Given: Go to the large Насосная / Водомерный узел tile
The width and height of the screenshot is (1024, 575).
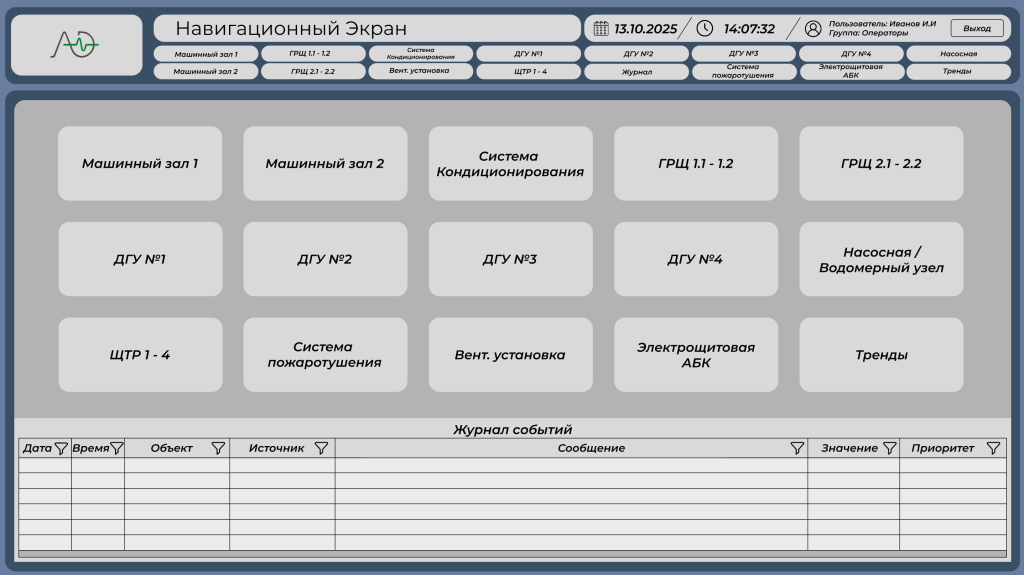Looking at the screenshot, I should pos(881,260).
